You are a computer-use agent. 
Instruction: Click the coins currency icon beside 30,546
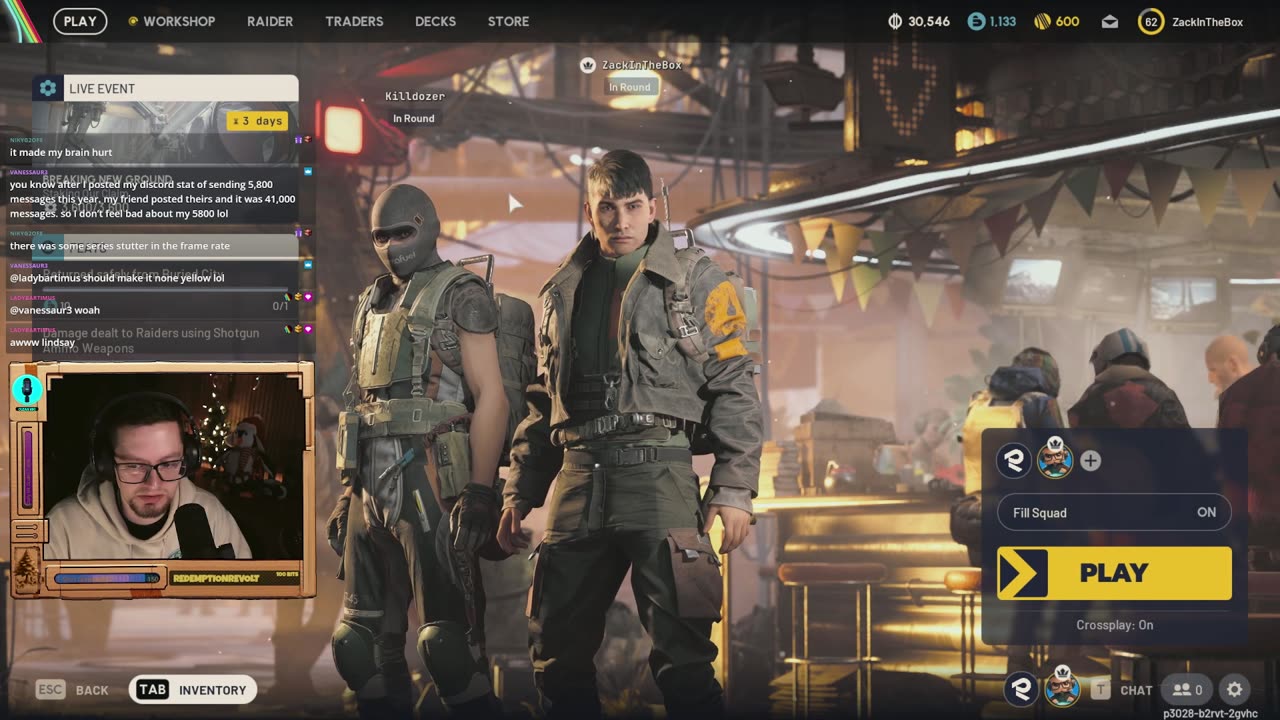click(895, 21)
